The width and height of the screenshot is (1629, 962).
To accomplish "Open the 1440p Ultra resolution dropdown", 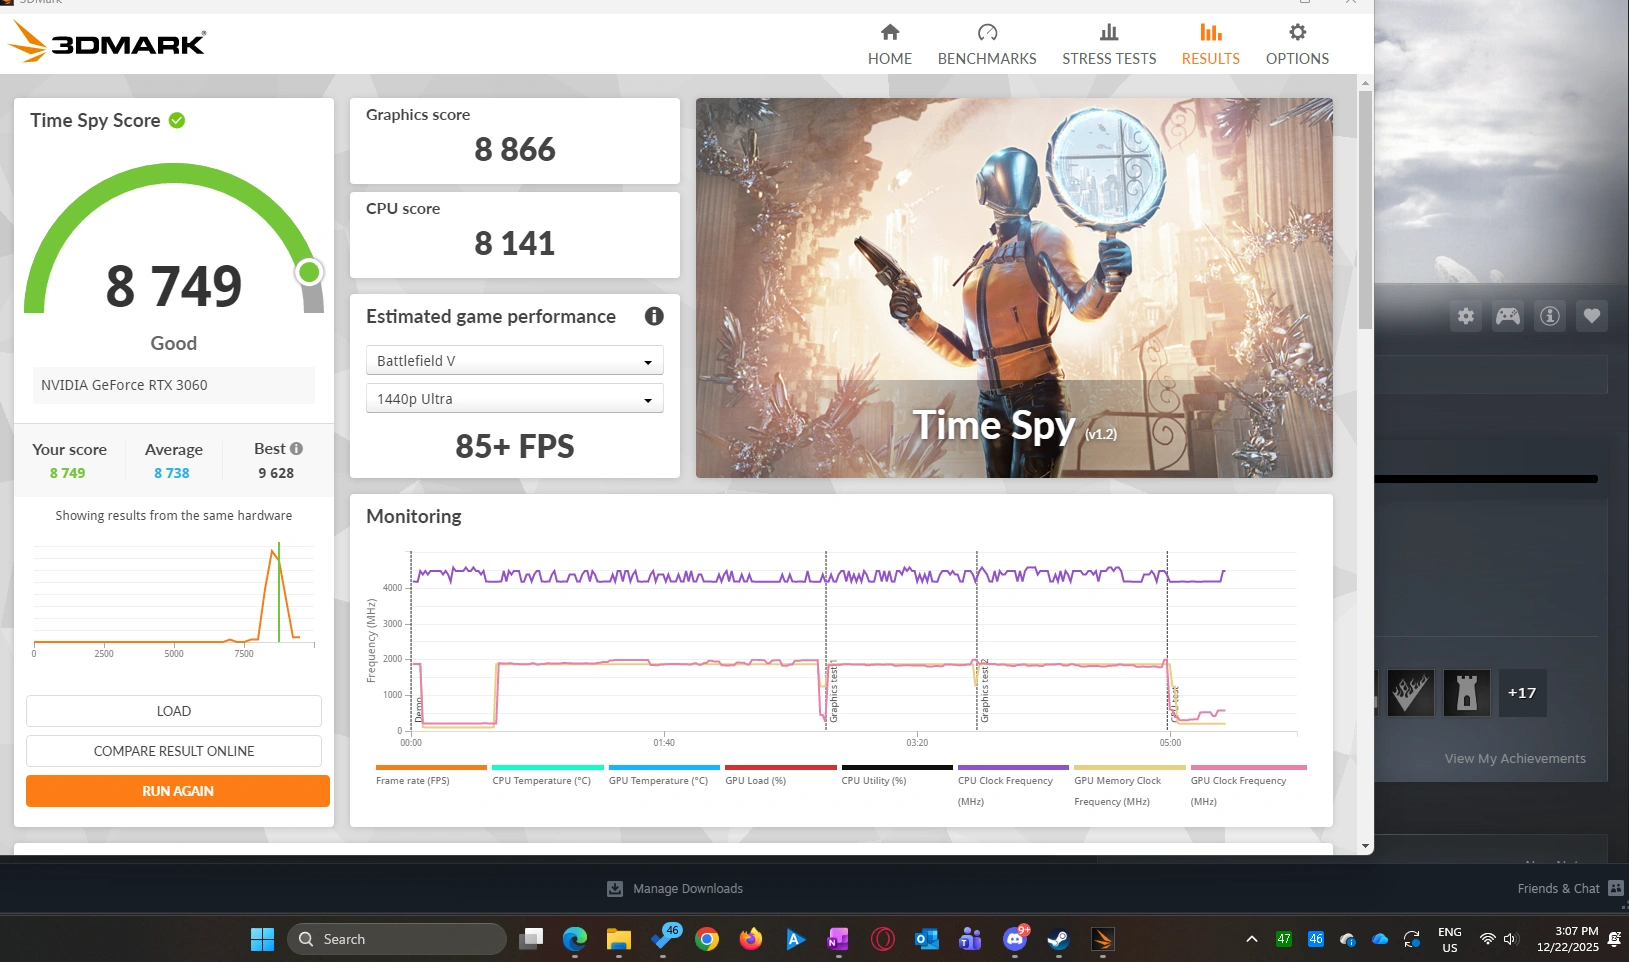I will (x=514, y=399).
